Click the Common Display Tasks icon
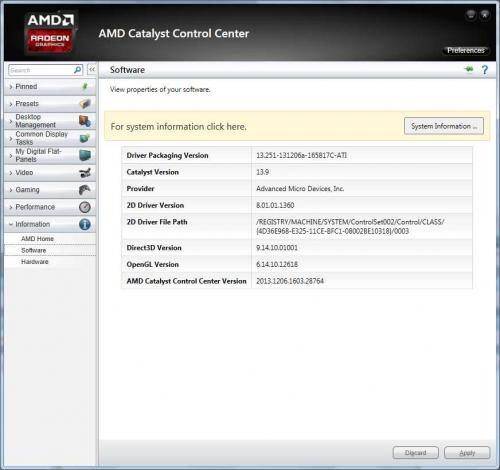 (x=85, y=138)
